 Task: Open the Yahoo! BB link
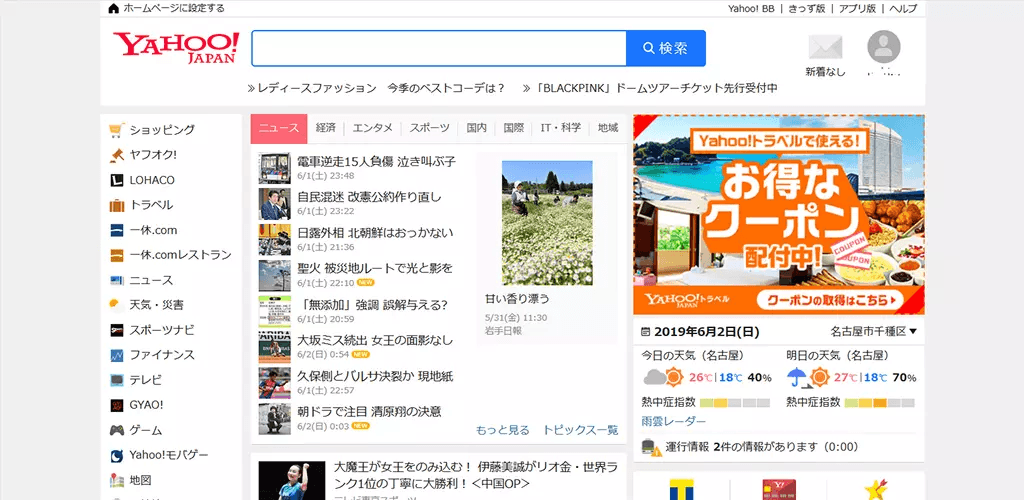751,8
